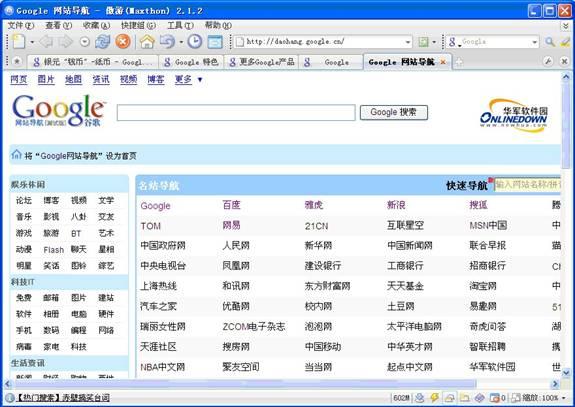The height and width of the screenshot is (407, 575).
Task: Click the popup blocker count icon
Action: coord(498,398)
